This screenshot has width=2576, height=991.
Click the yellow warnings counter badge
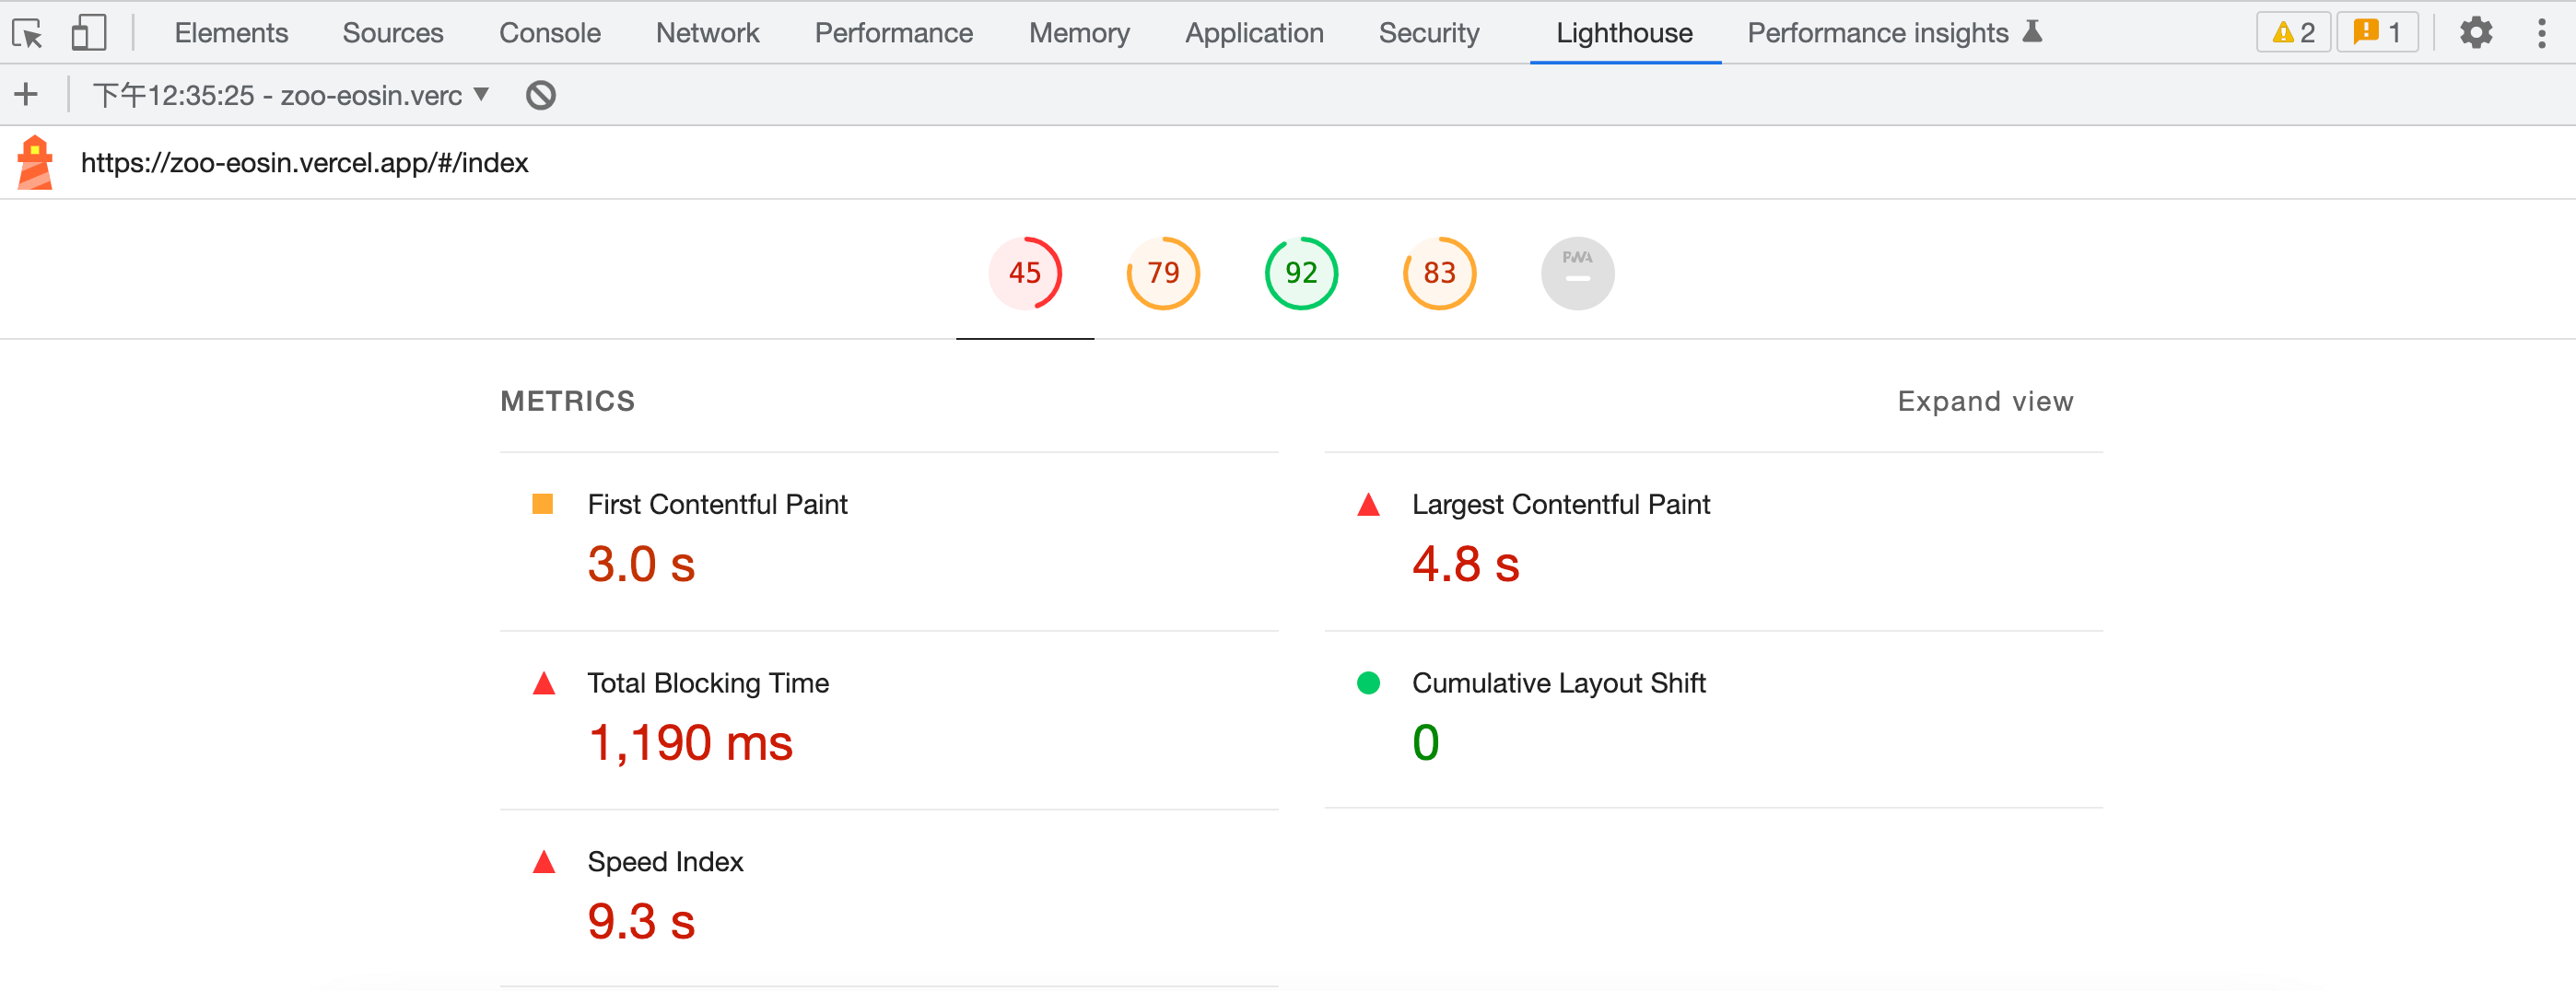click(x=2292, y=33)
